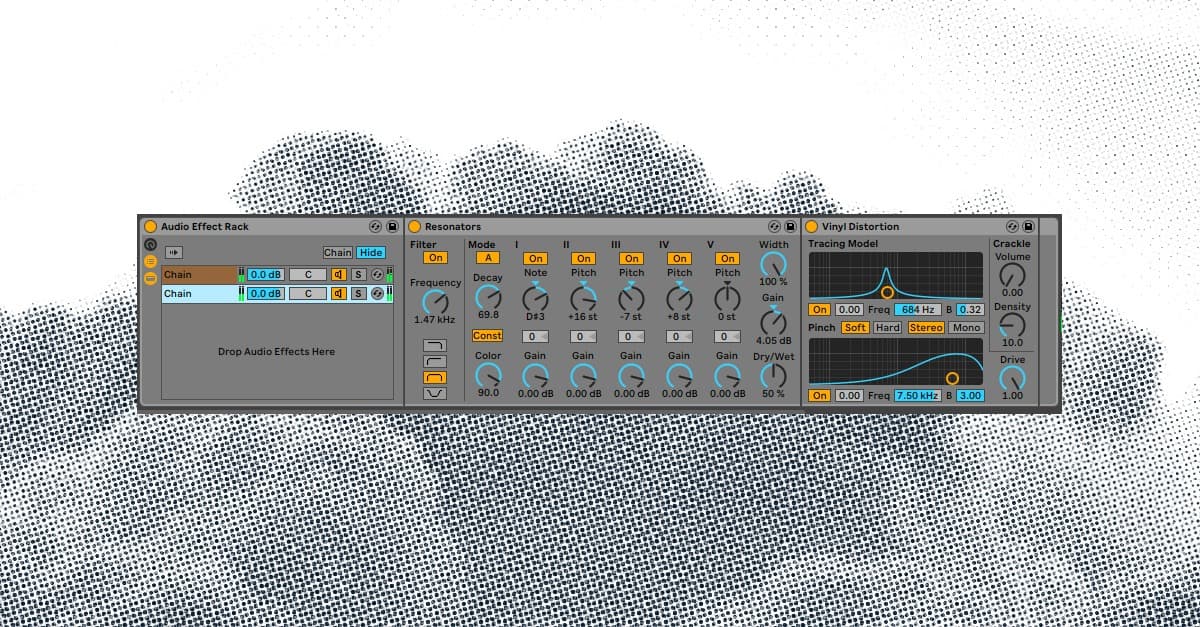
Task: Click the Resonators Dry/Wet knob
Action: 773,375
